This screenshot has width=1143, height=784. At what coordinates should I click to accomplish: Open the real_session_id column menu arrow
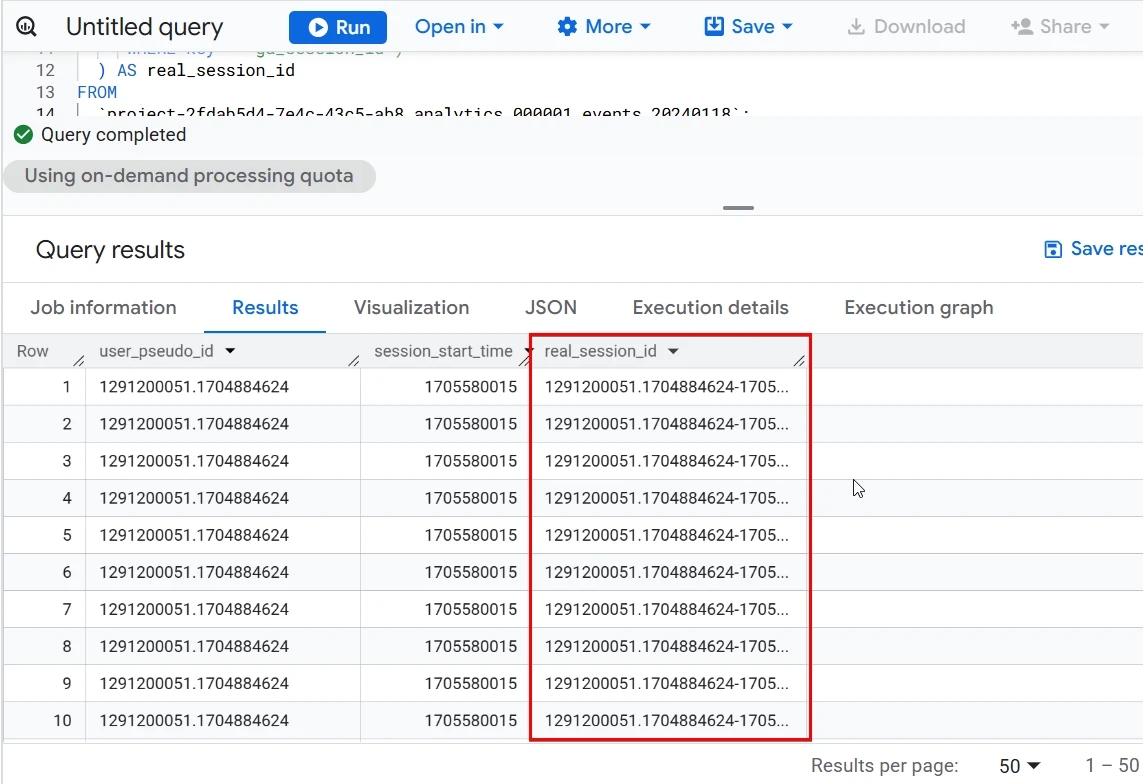pos(674,351)
